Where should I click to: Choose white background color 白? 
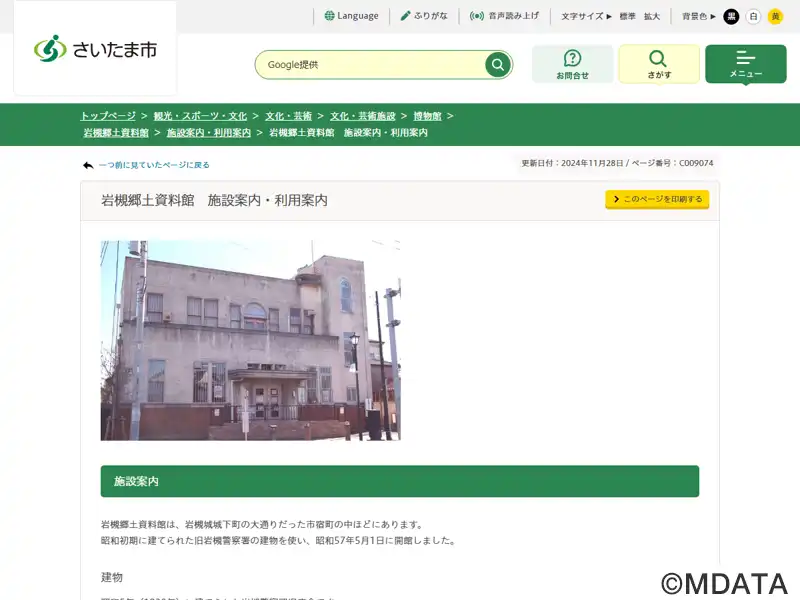[753, 16]
